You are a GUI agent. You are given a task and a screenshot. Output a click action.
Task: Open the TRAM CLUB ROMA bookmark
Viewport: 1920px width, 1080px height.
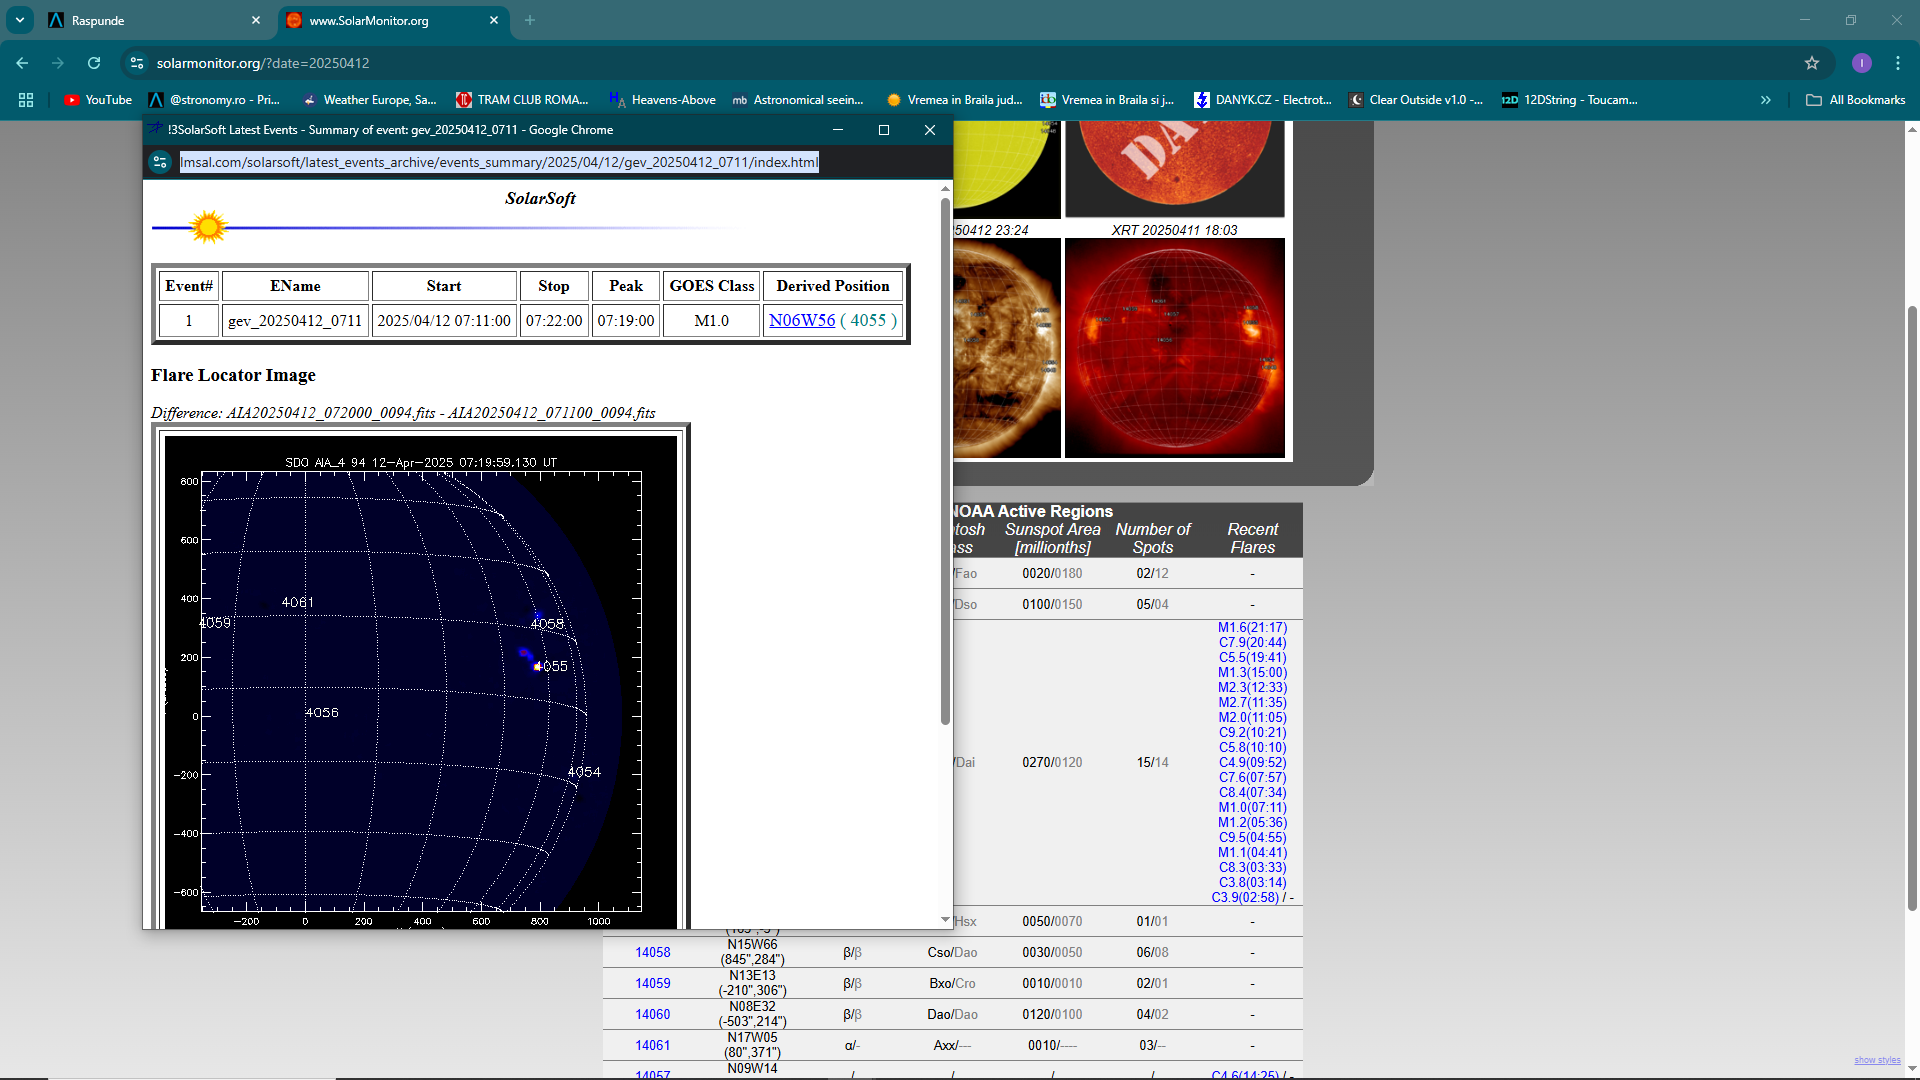(522, 100)
